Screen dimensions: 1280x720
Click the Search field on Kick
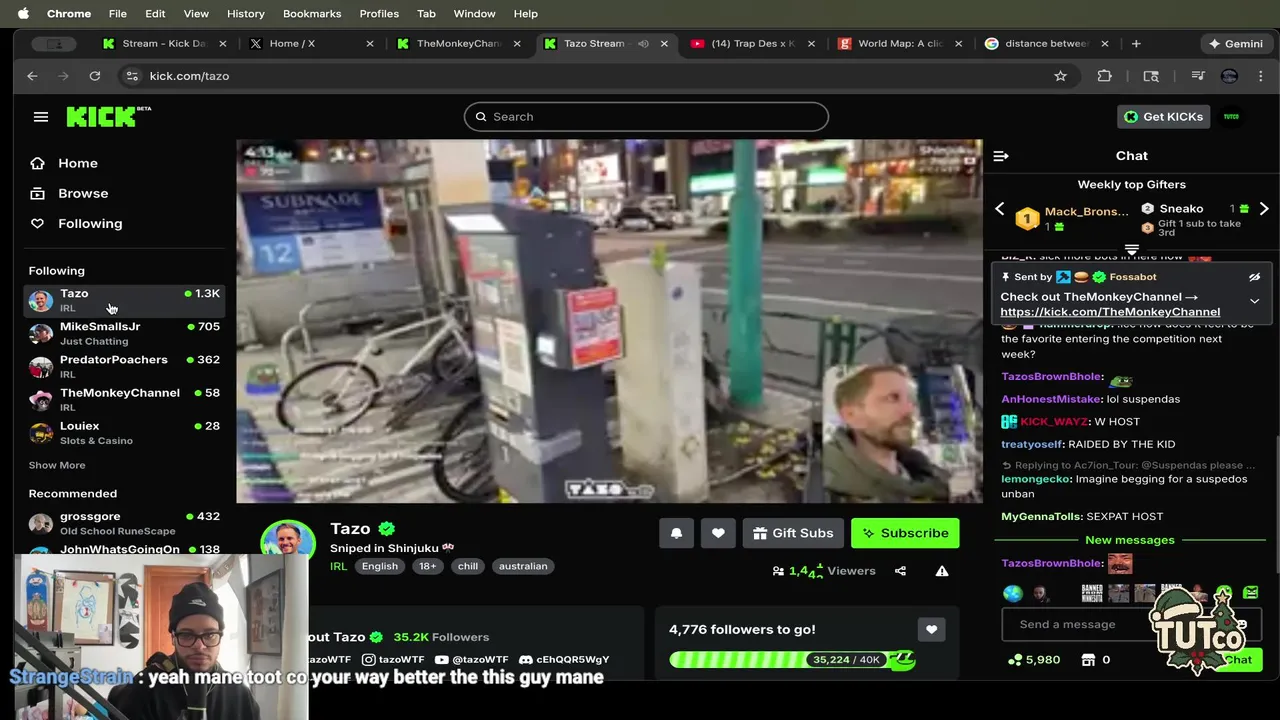point(646,116)
